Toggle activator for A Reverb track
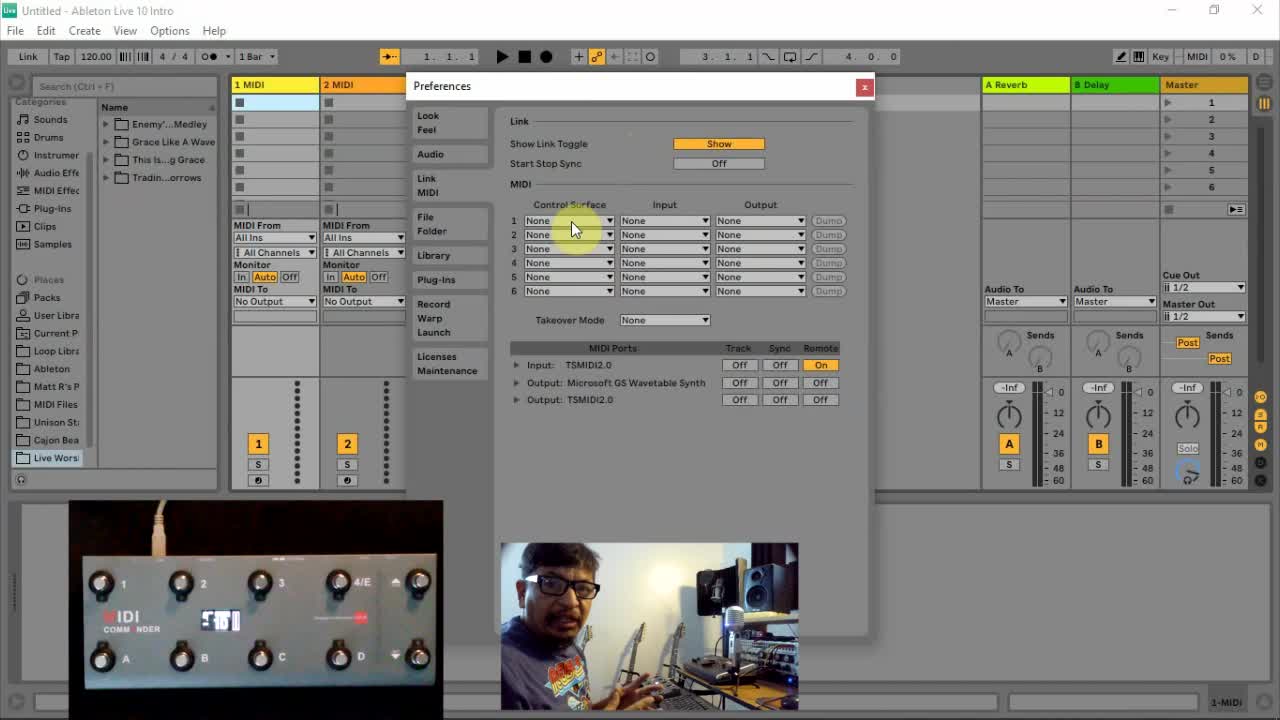The height and width of the screenshot is (720, 1280). pyautogui.click(x=1009, y=444)
